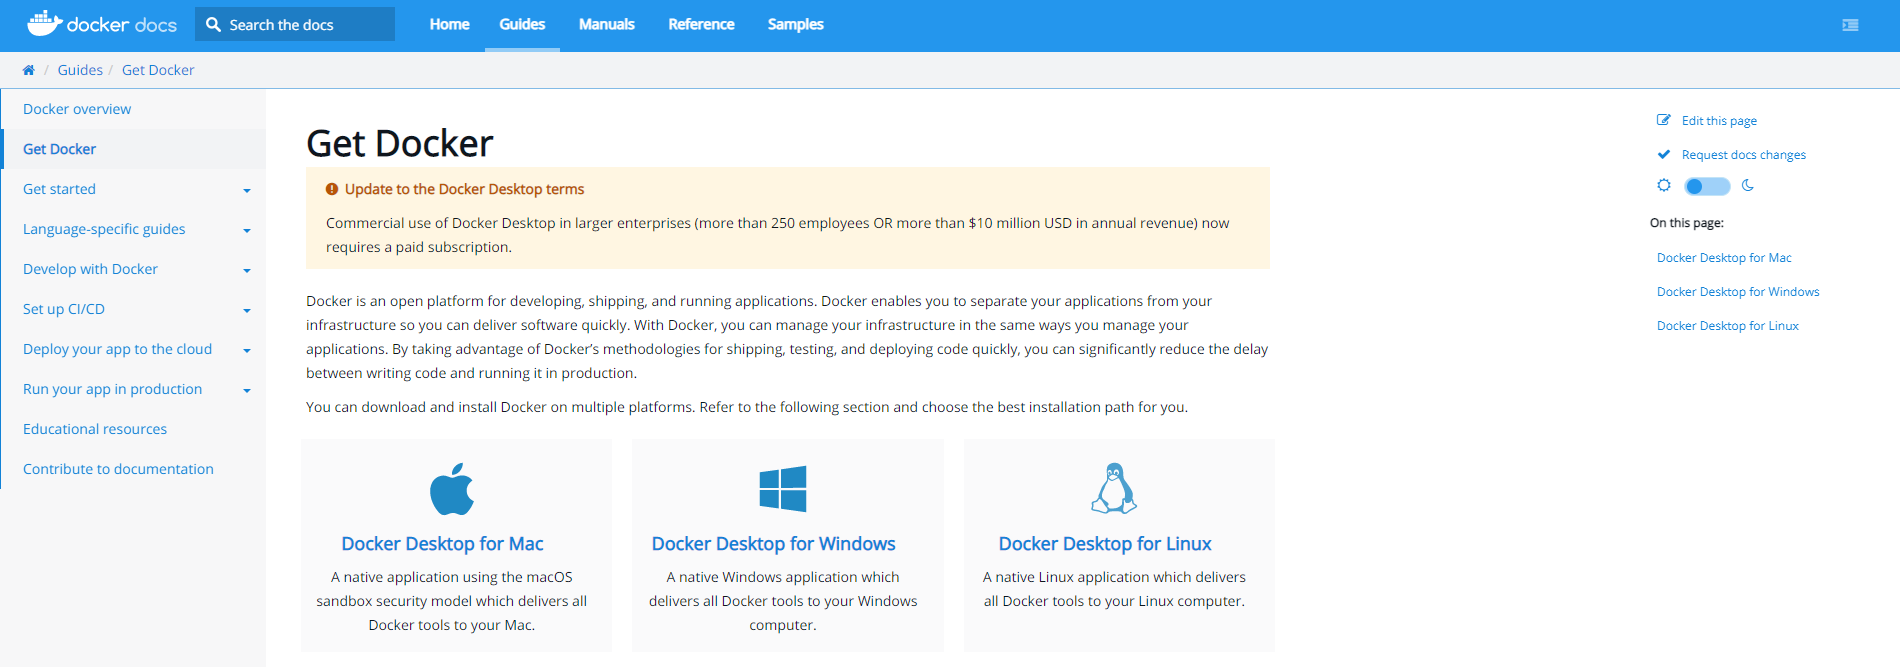Open the Guides tab
The height and width of the screenshot is (667, 1900).
522,24
